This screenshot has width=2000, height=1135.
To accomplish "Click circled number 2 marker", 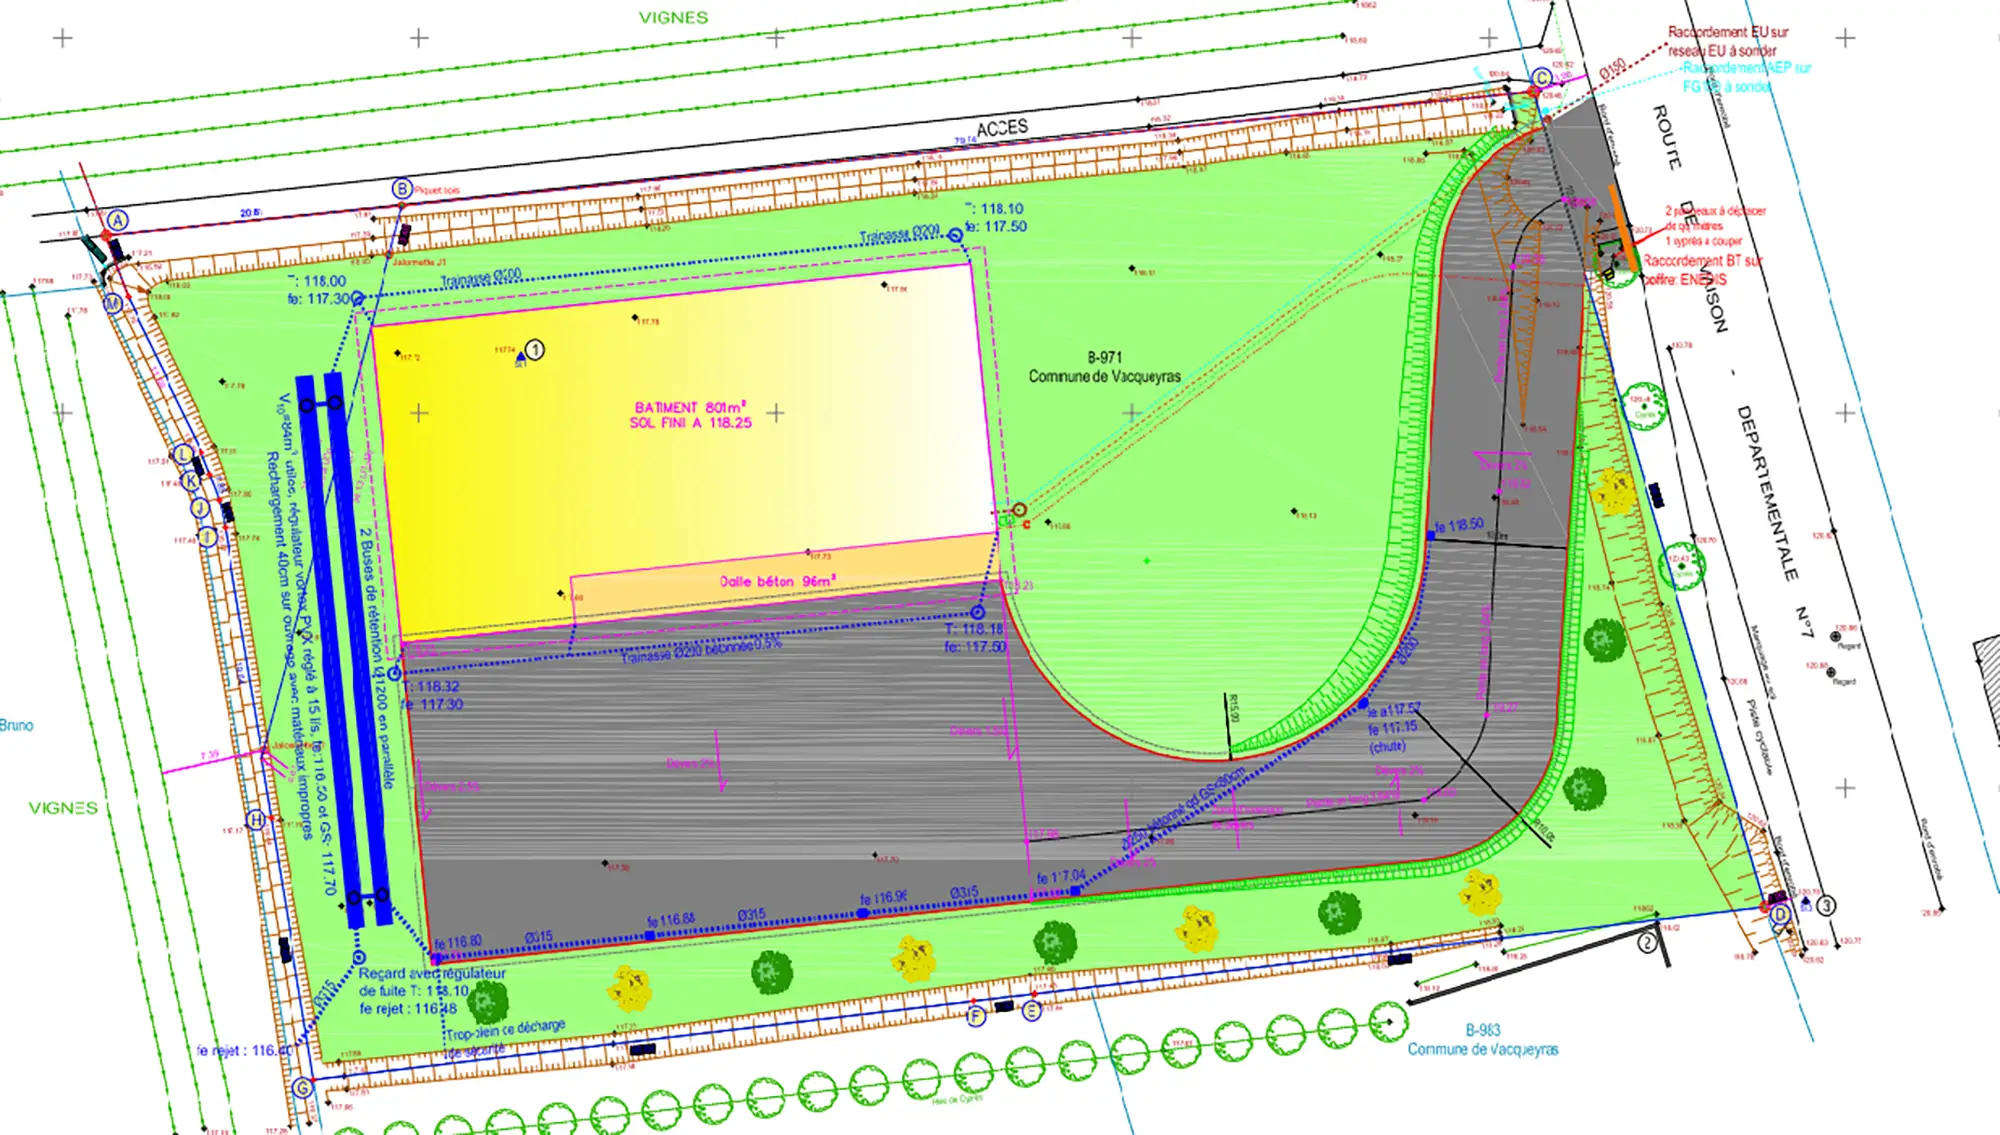I will 1647,942.
